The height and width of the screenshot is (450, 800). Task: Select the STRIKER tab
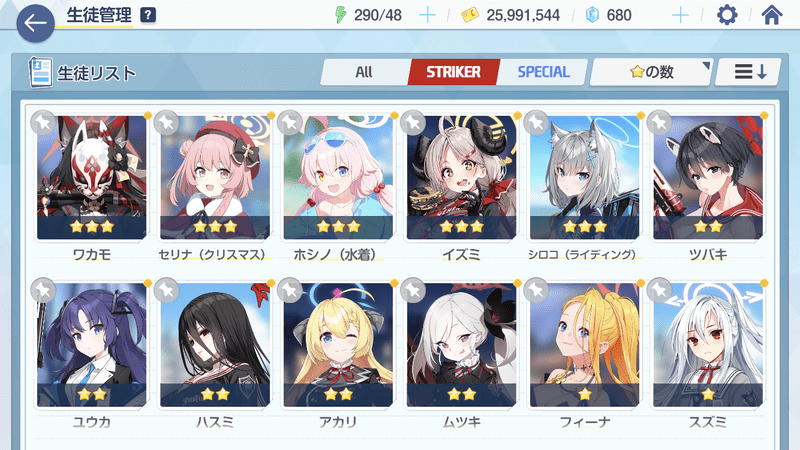click(453, 72)
